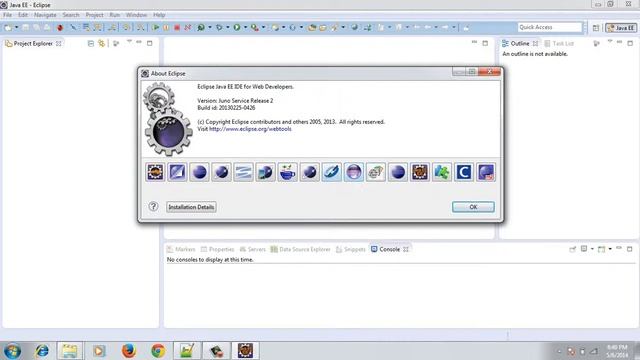Click the Suspend pause icon in the toolbar
The height and width of the screenshot is (360, 640).
tap(166, 27)
